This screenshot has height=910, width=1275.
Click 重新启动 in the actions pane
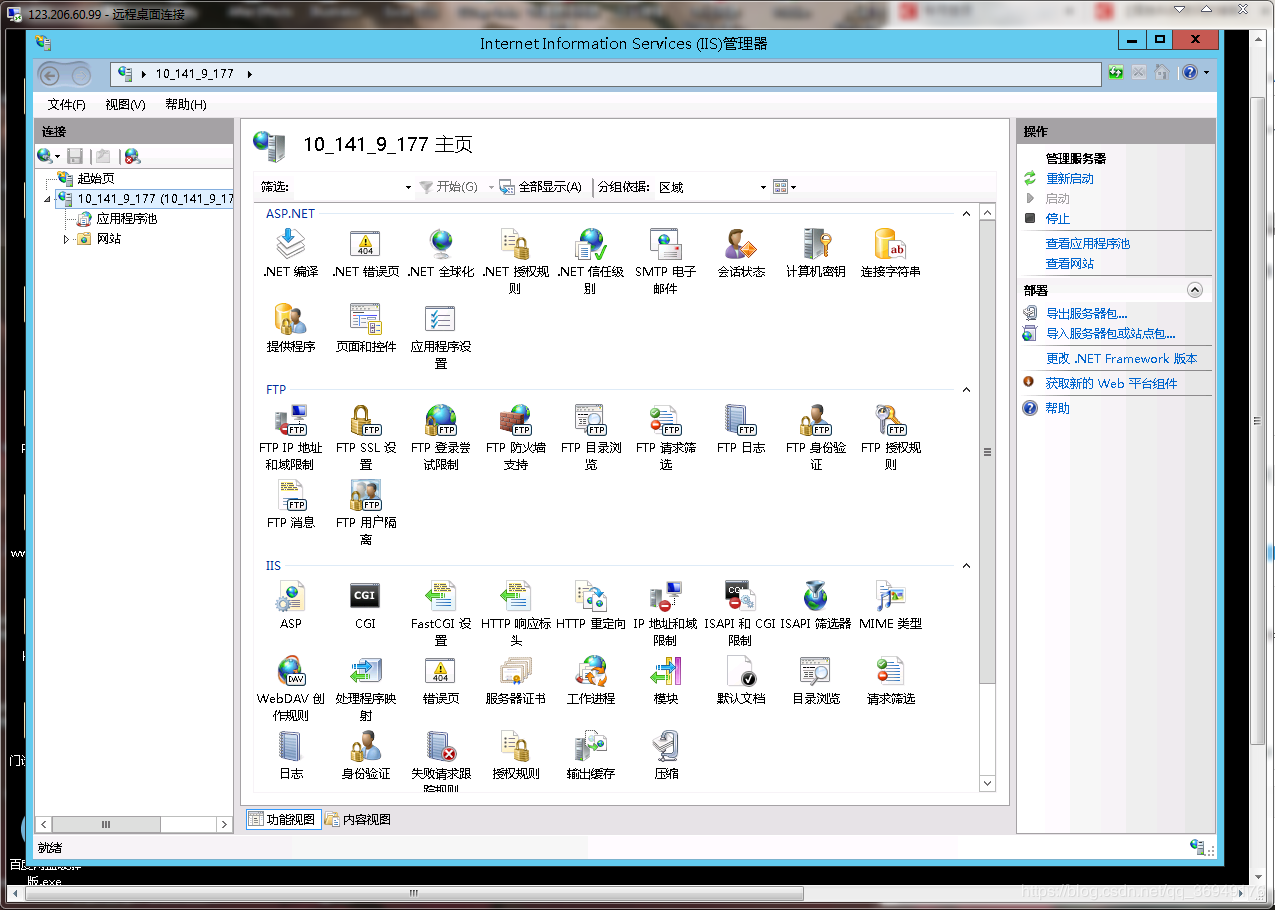pos(1070,179)
